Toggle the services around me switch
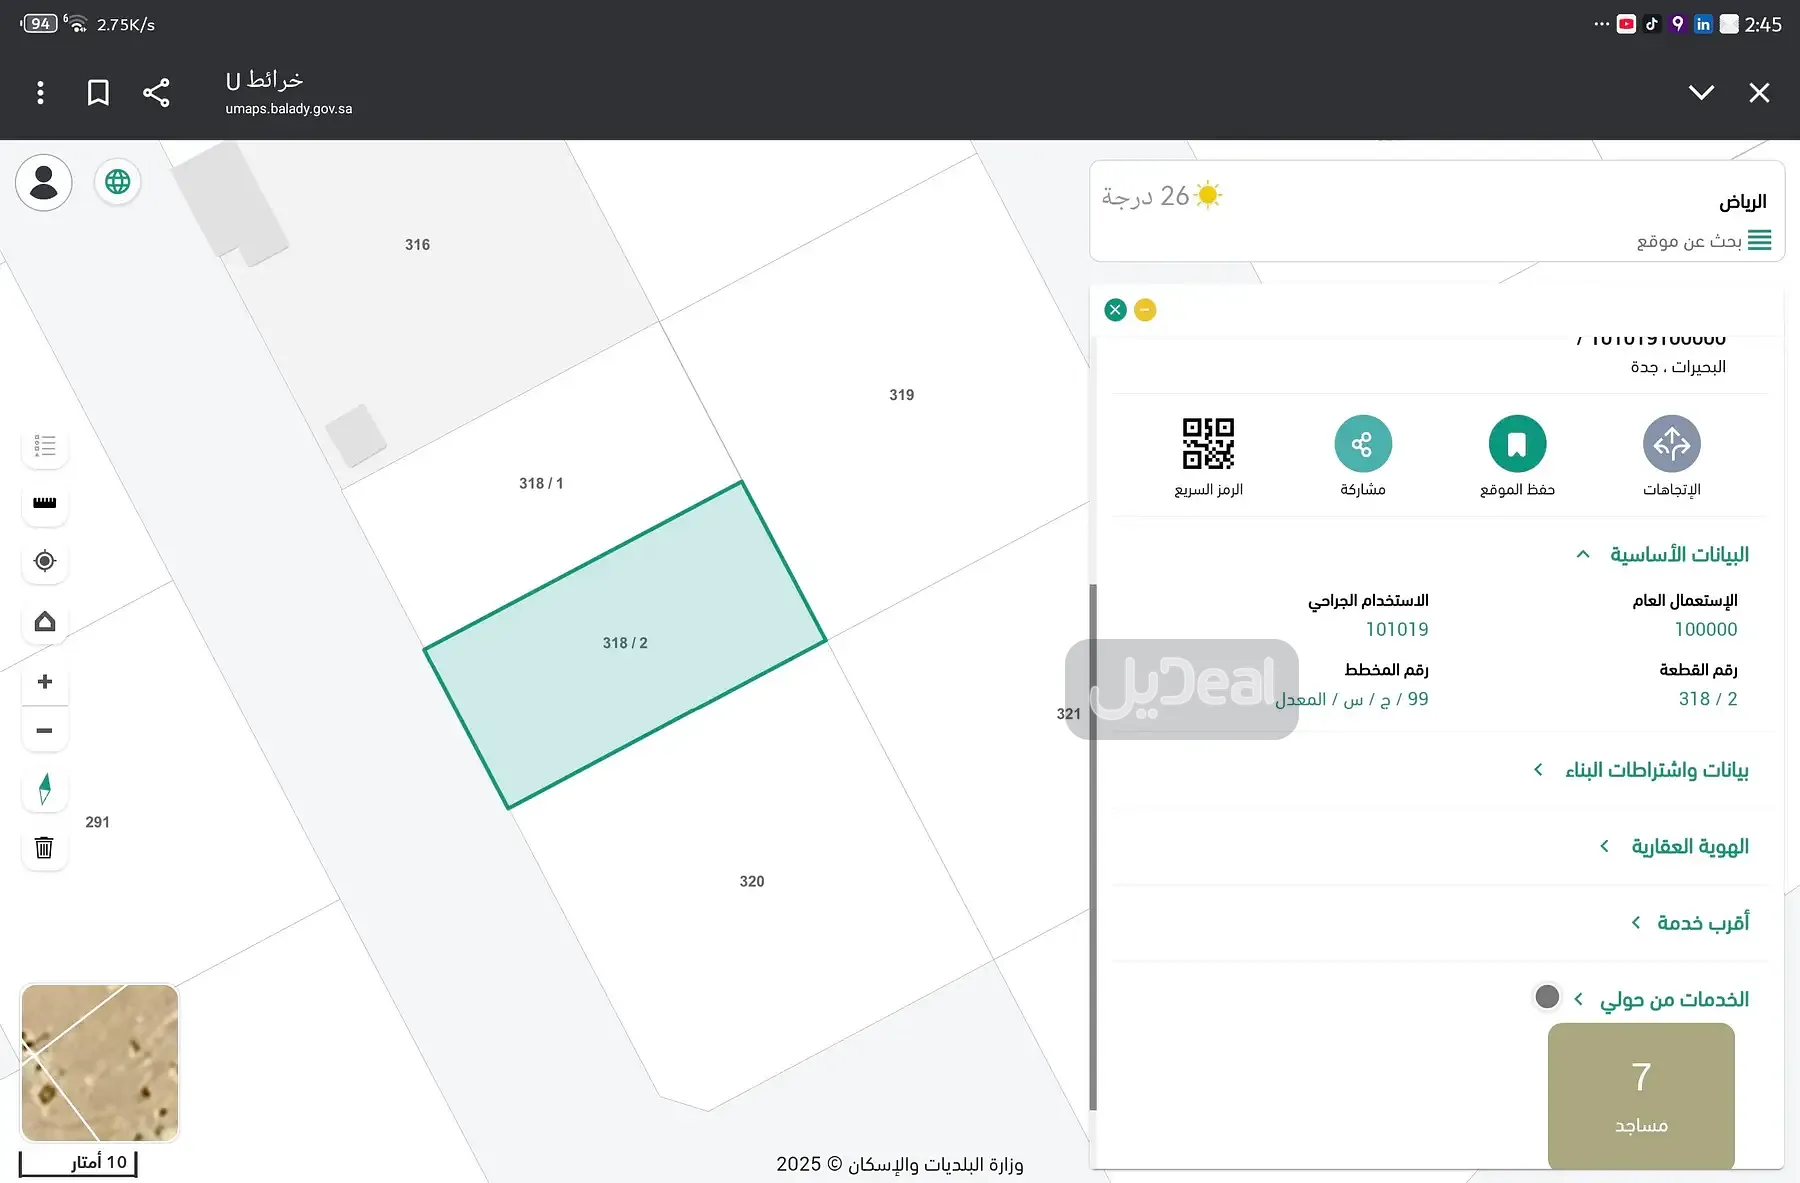Viewport: 1800px width, 1183px height. (x=1547, y=997)
